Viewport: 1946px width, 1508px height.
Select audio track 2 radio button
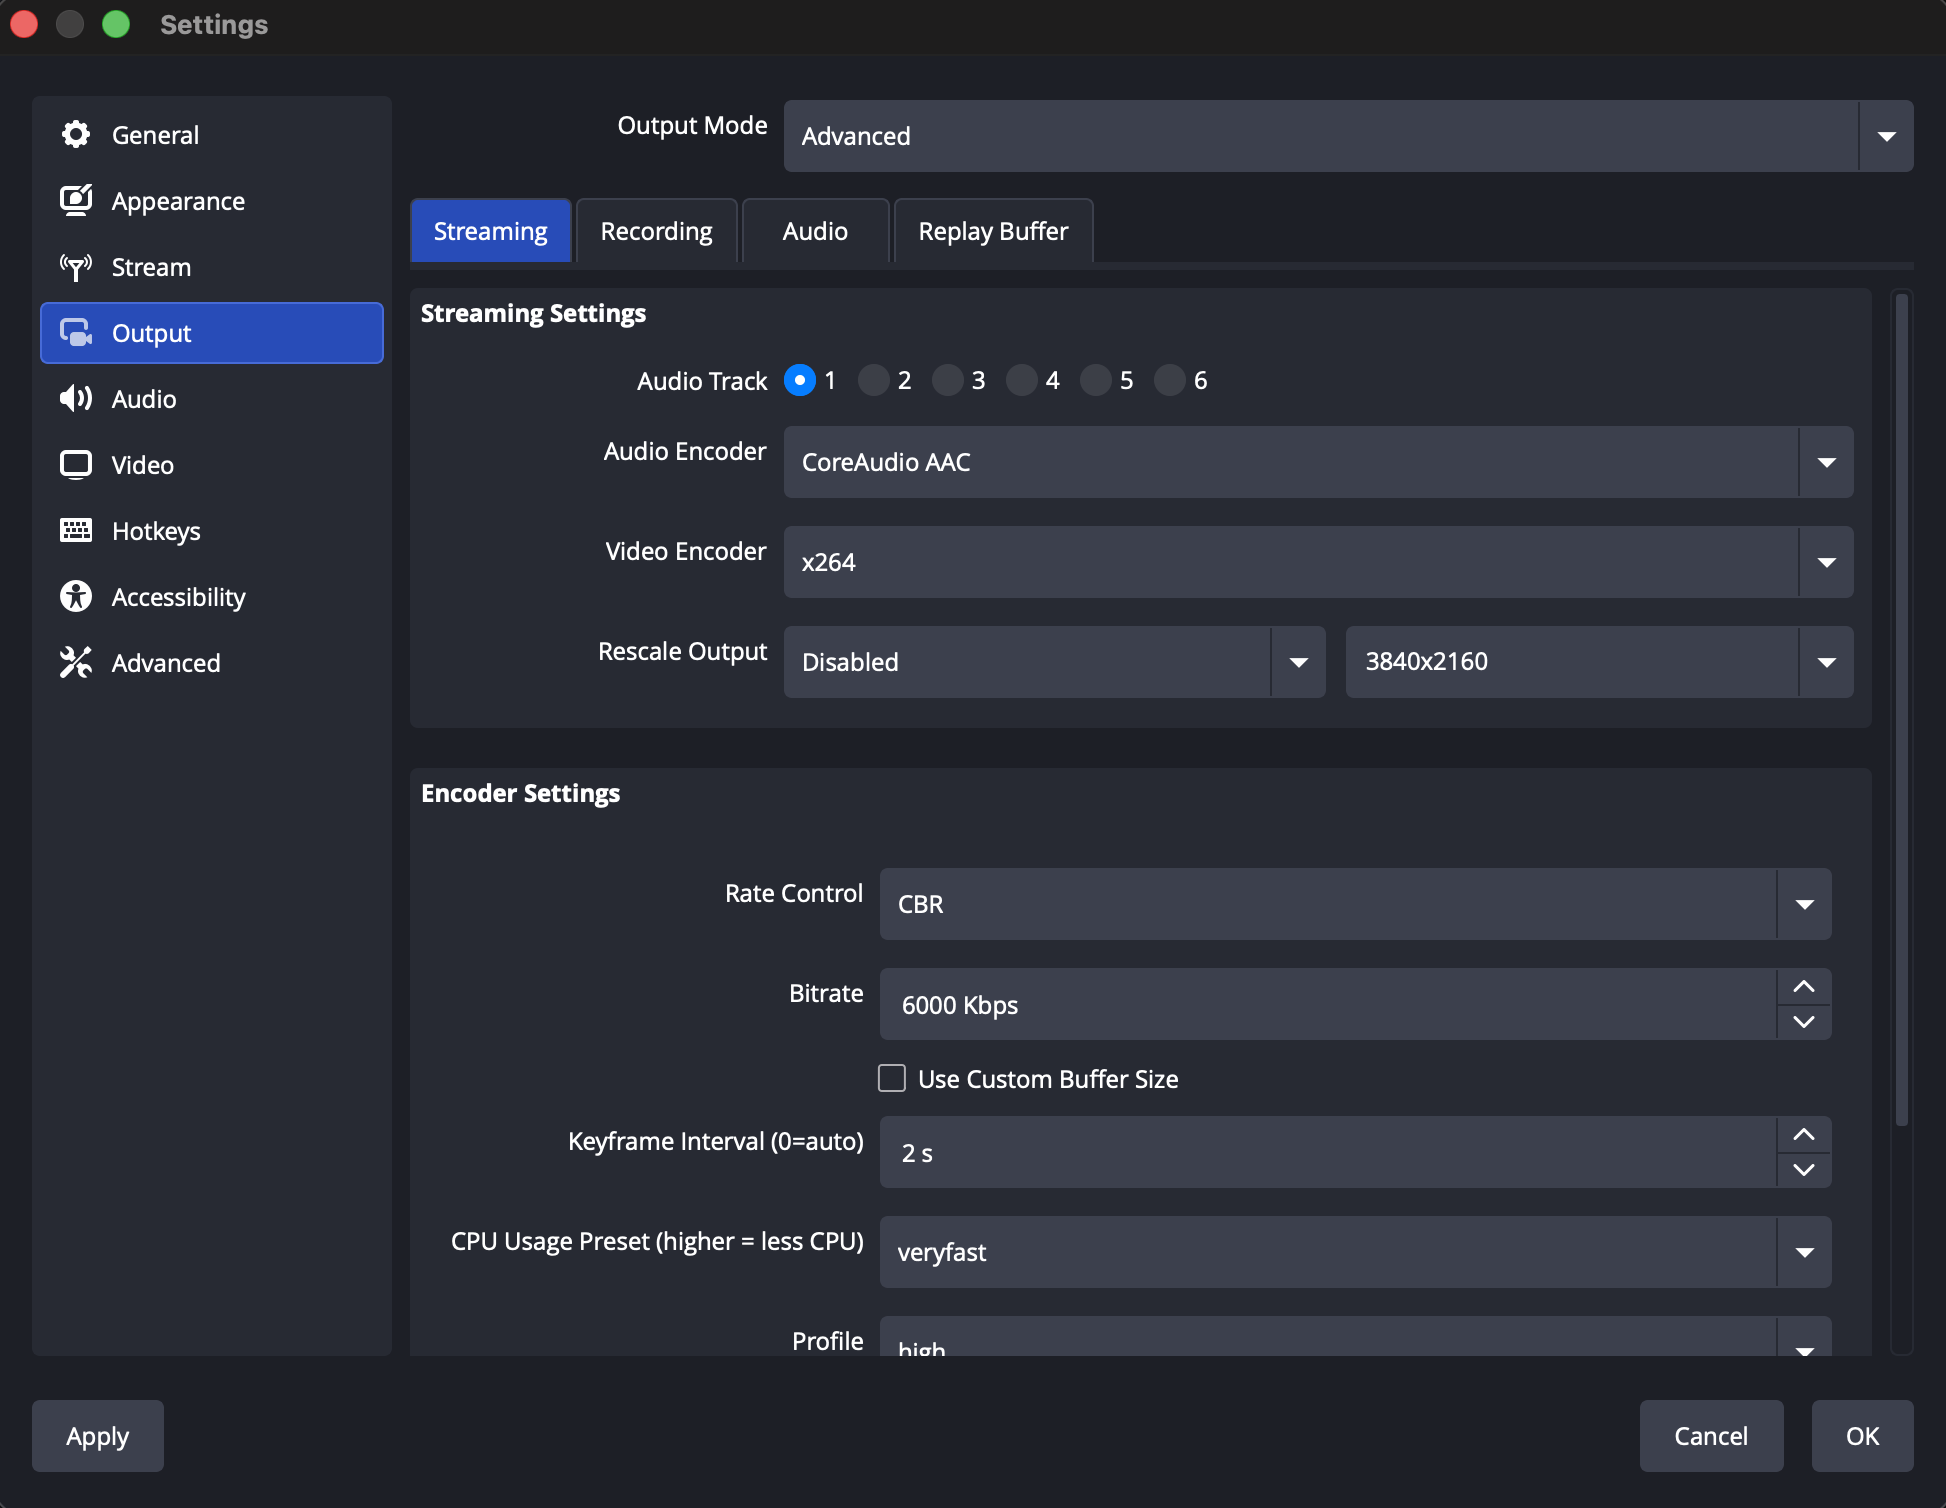874,380
